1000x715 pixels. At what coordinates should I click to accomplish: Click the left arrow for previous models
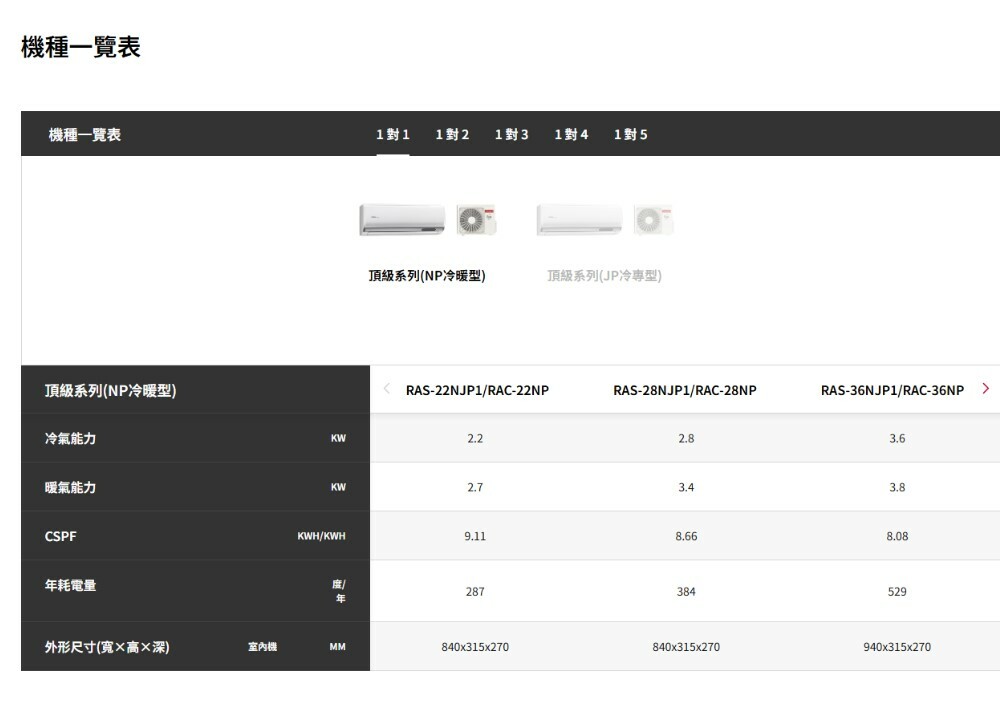click(387, 388)
